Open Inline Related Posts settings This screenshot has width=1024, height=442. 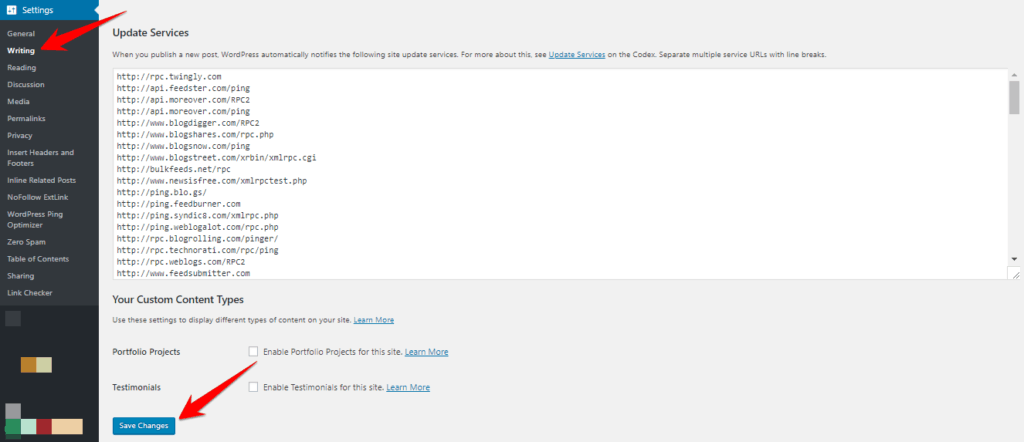41,180
